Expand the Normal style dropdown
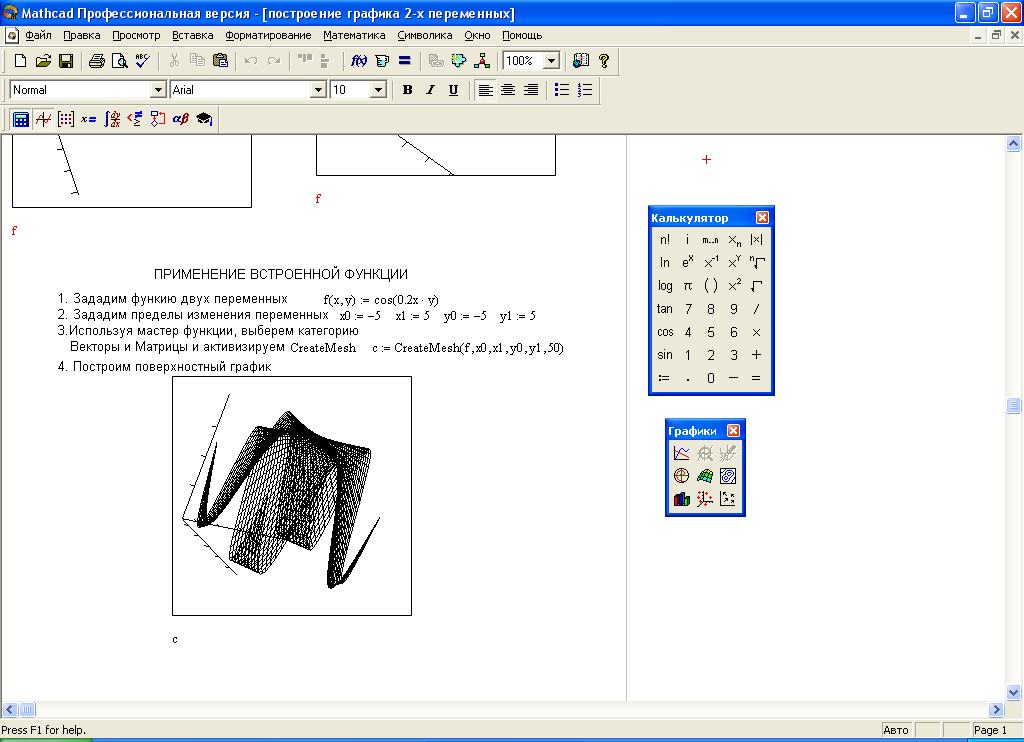 [x=158, y=90]
